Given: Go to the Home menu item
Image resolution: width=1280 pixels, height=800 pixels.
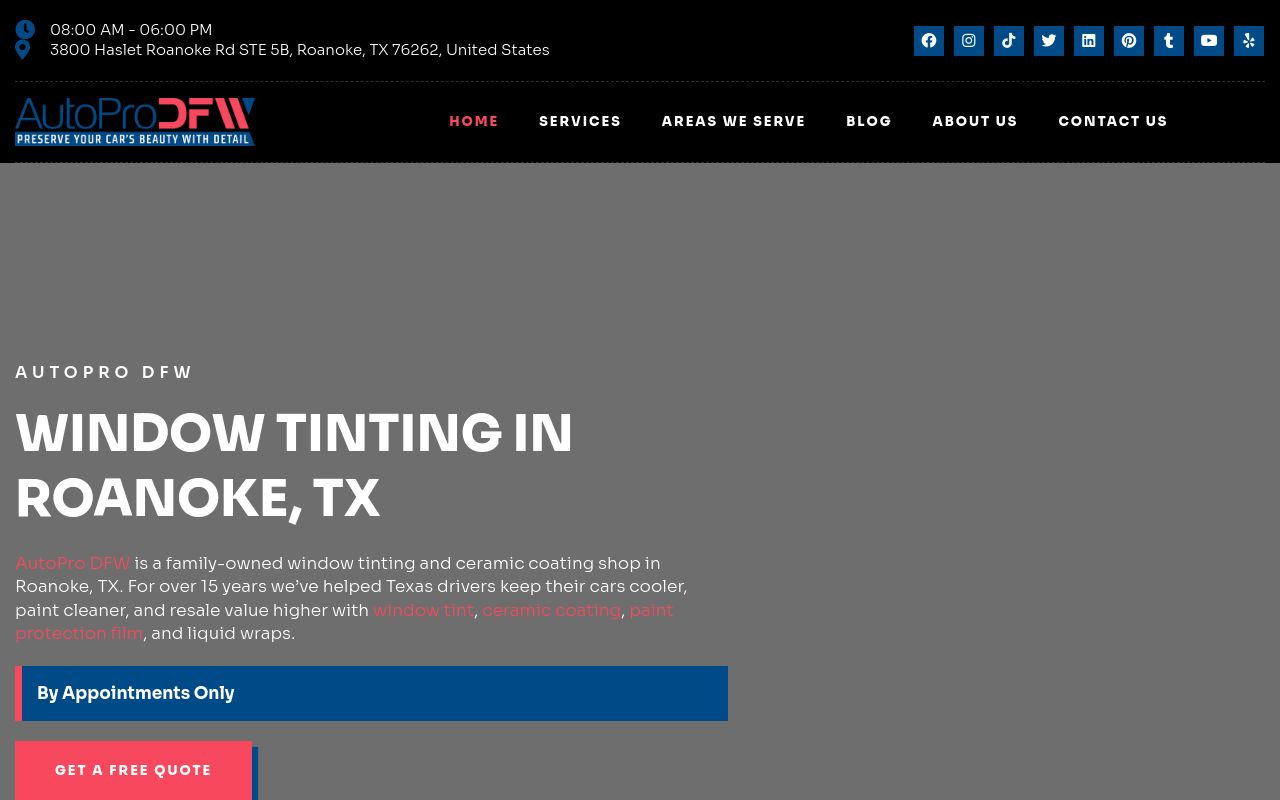Looking at the screenshot, I should coord(474,121).
